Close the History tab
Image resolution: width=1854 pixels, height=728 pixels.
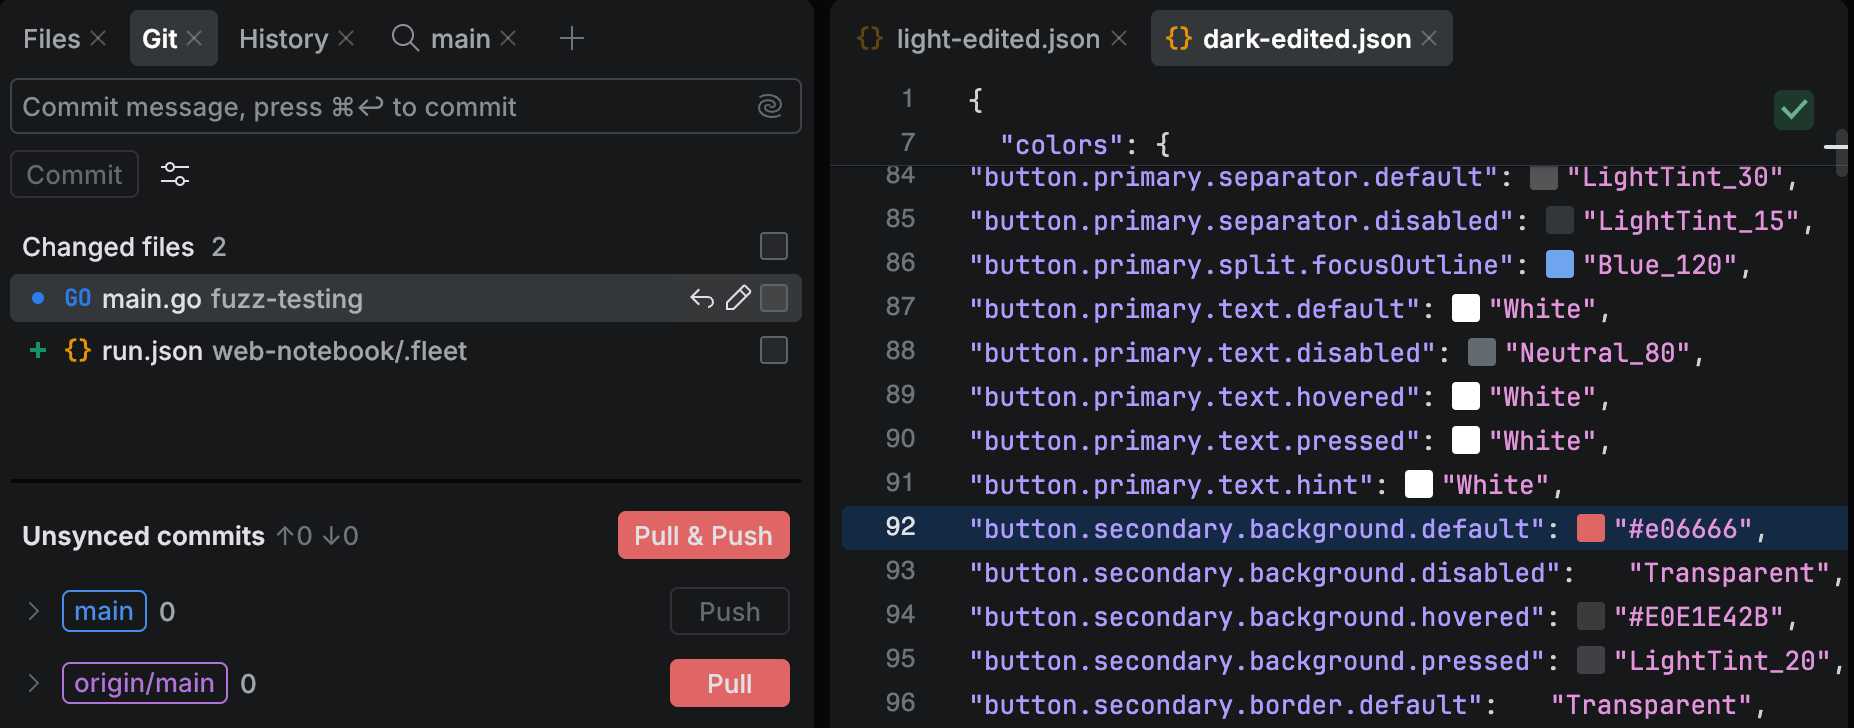346,39
